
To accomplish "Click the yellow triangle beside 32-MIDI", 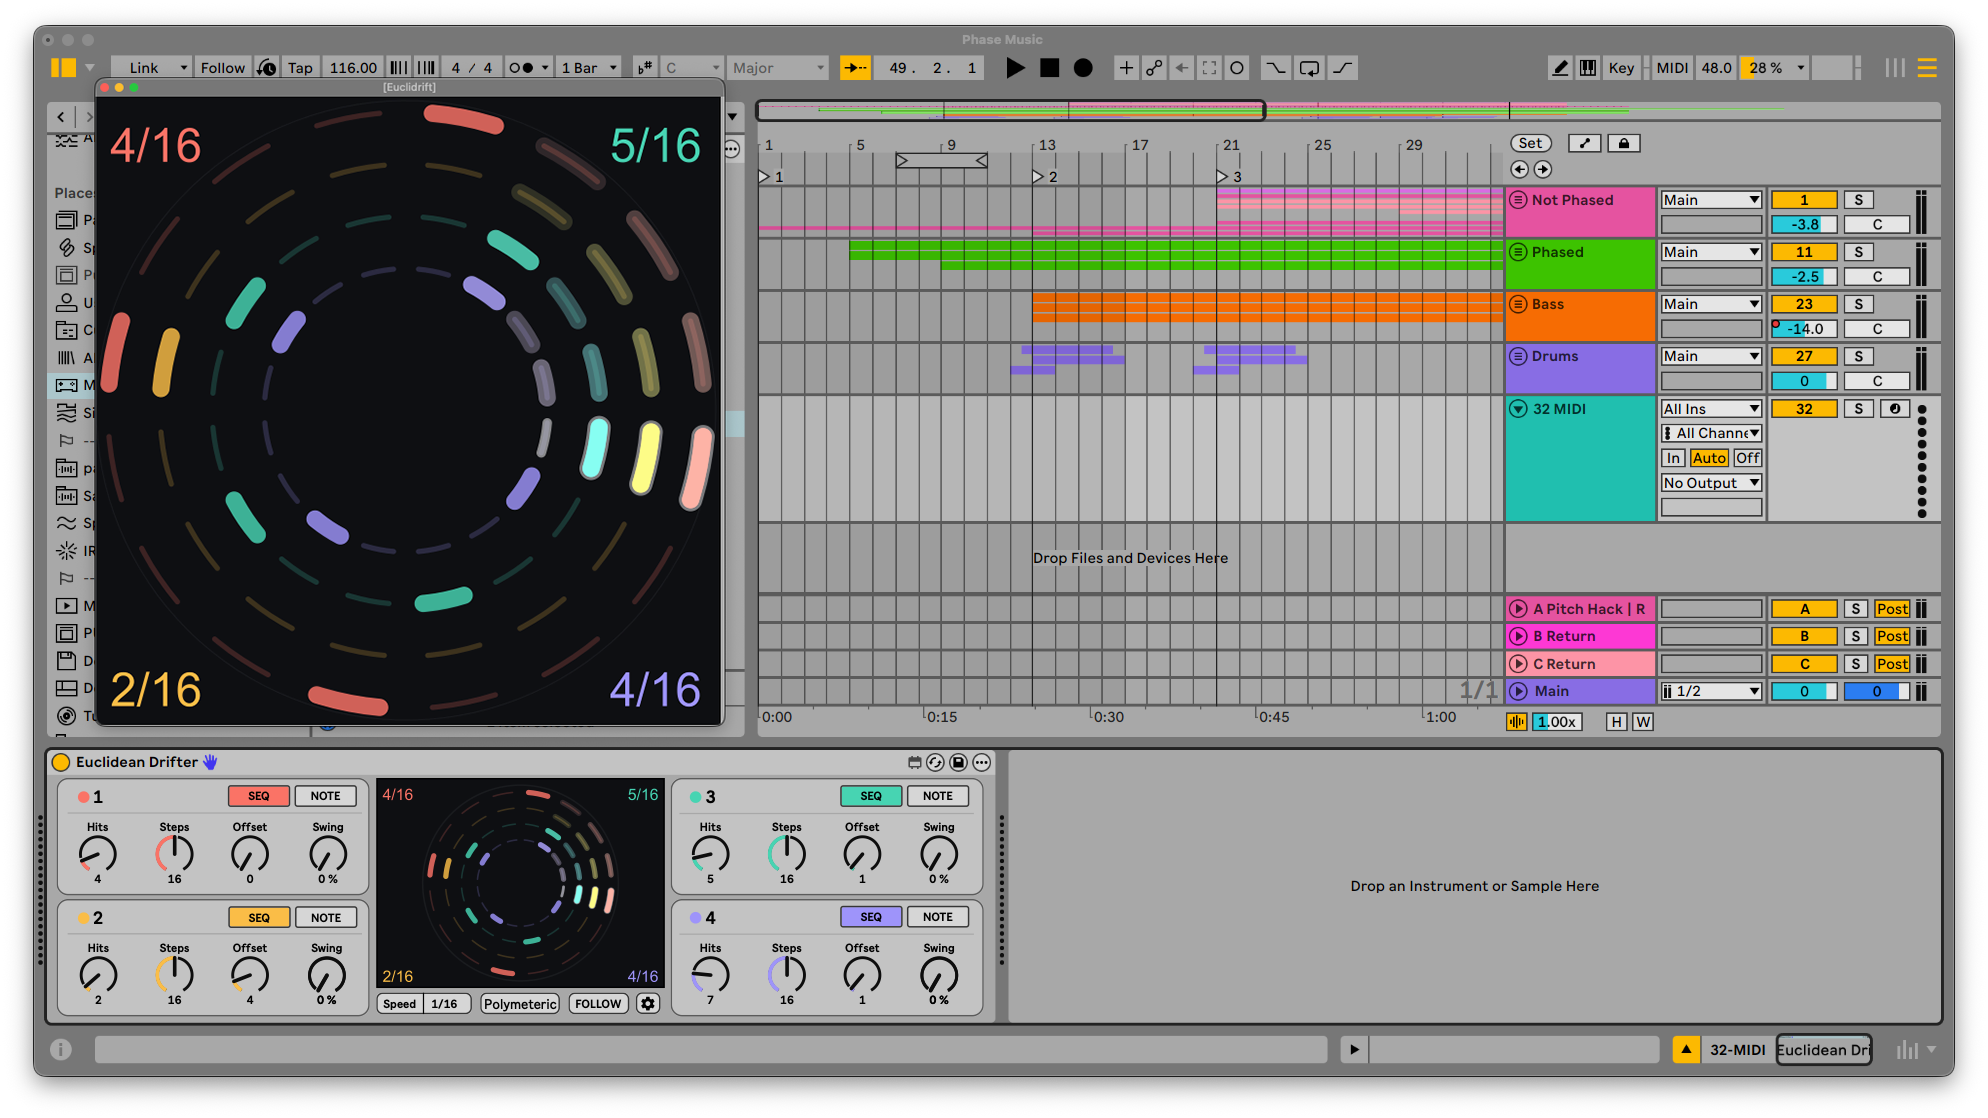I will (1686, 1049).
